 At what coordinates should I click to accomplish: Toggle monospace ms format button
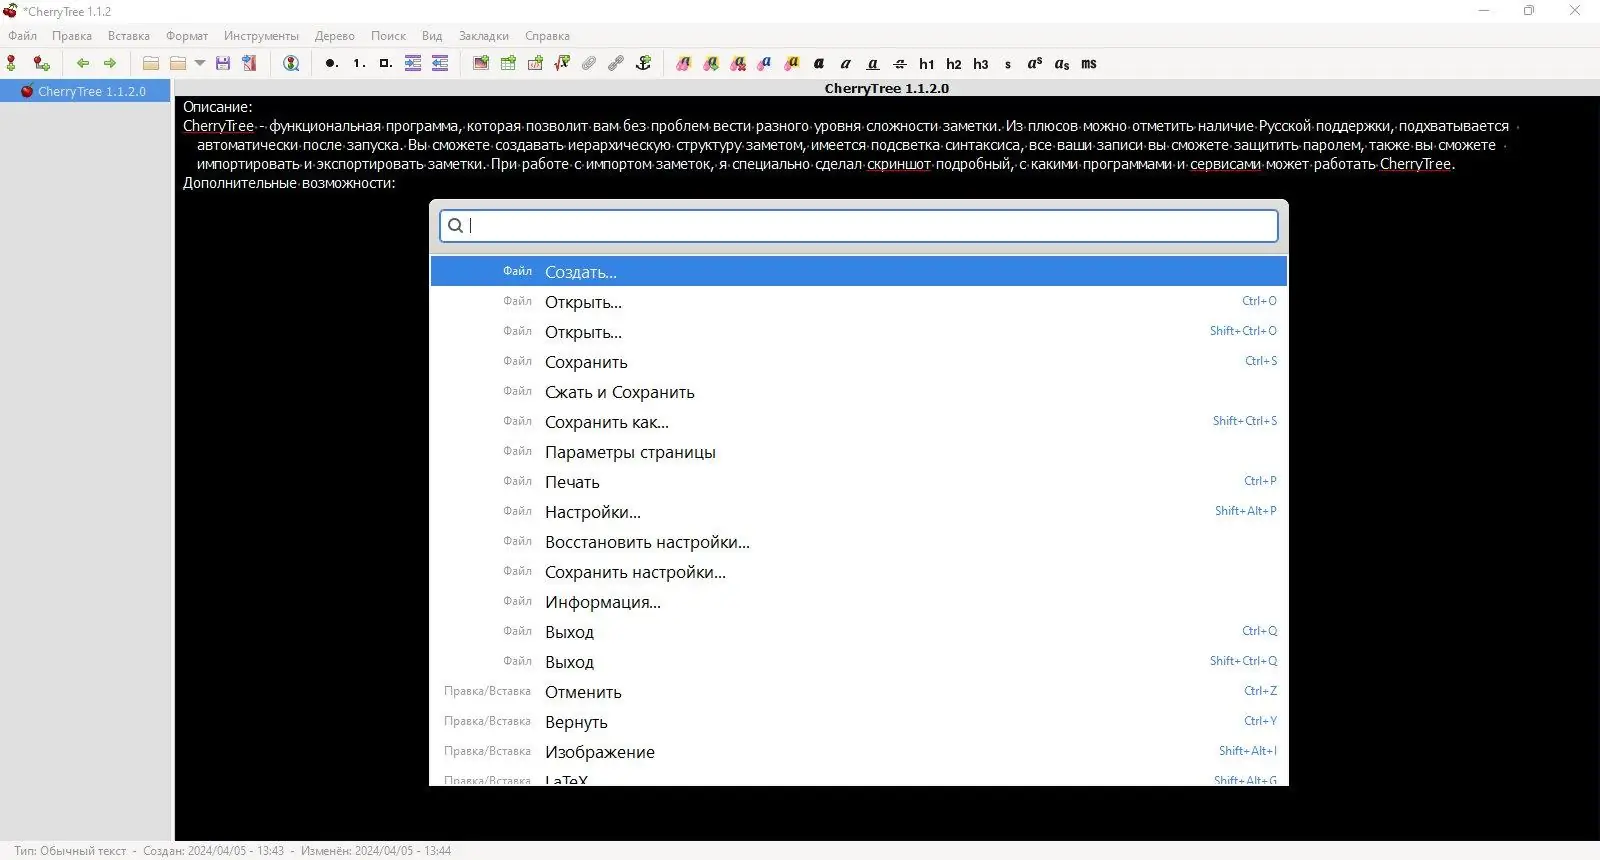click(x=1089, y=63)
